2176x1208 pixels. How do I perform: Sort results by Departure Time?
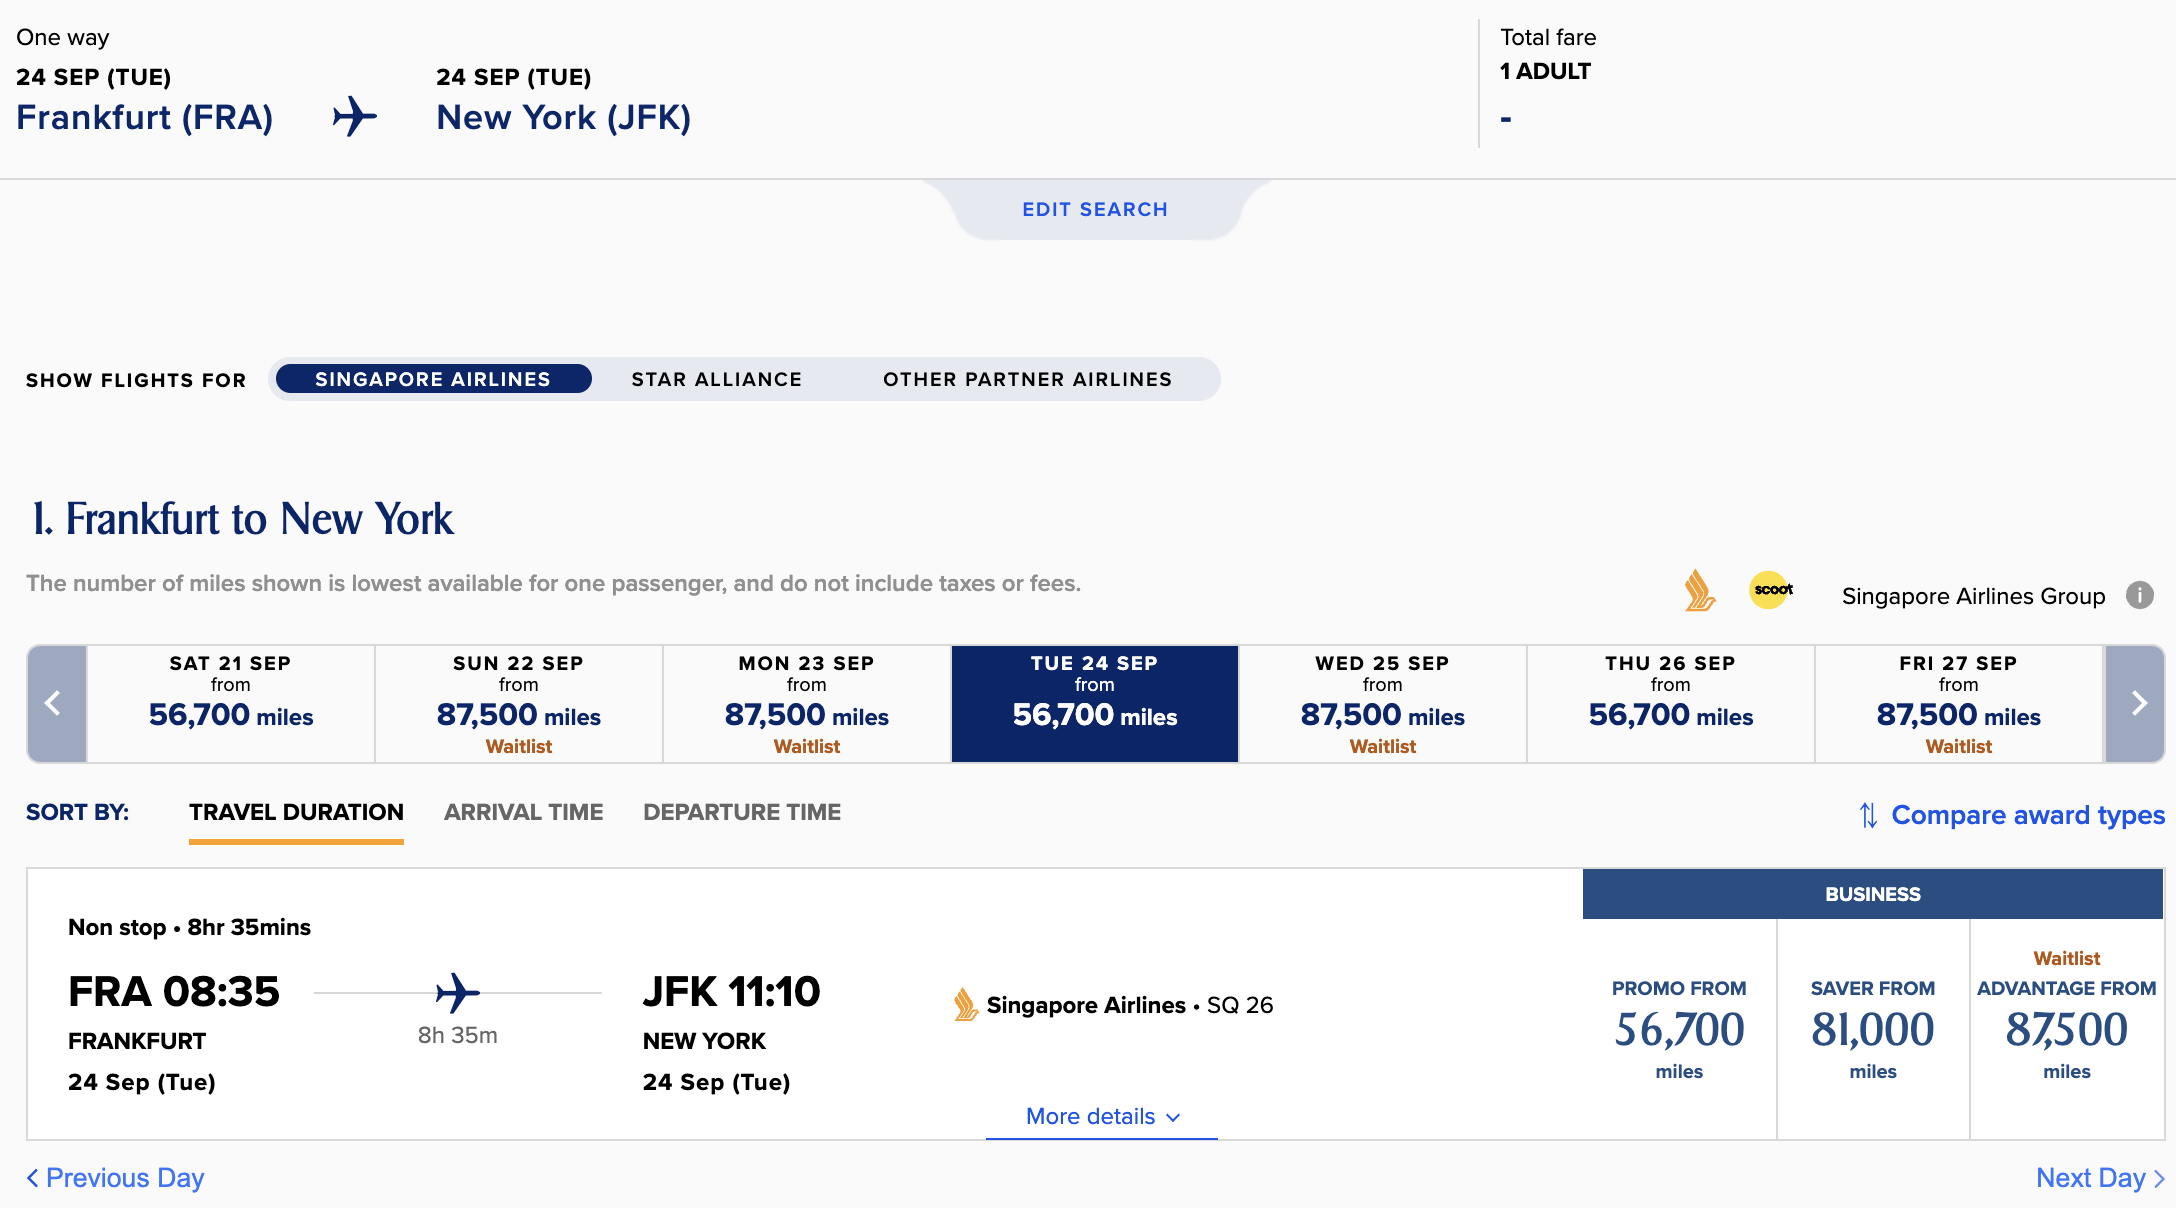tap(742, 813)
